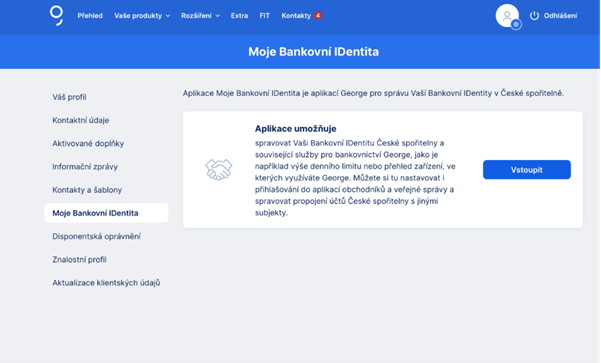601x363 pixels.
Task: Select Disponentská oprávnění sidebar item
Action: click(97, 237)
